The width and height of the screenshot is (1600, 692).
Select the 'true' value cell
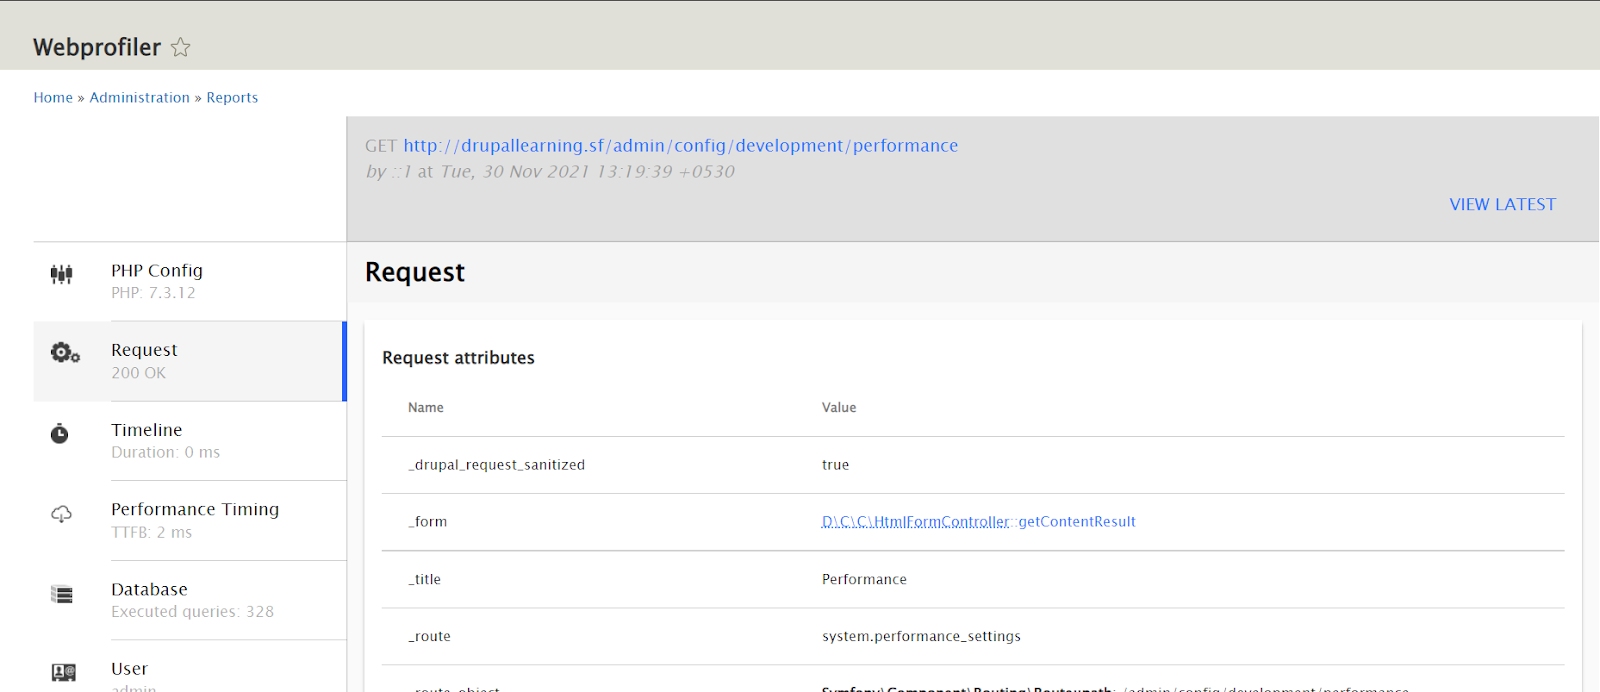(x=836, y=465)
